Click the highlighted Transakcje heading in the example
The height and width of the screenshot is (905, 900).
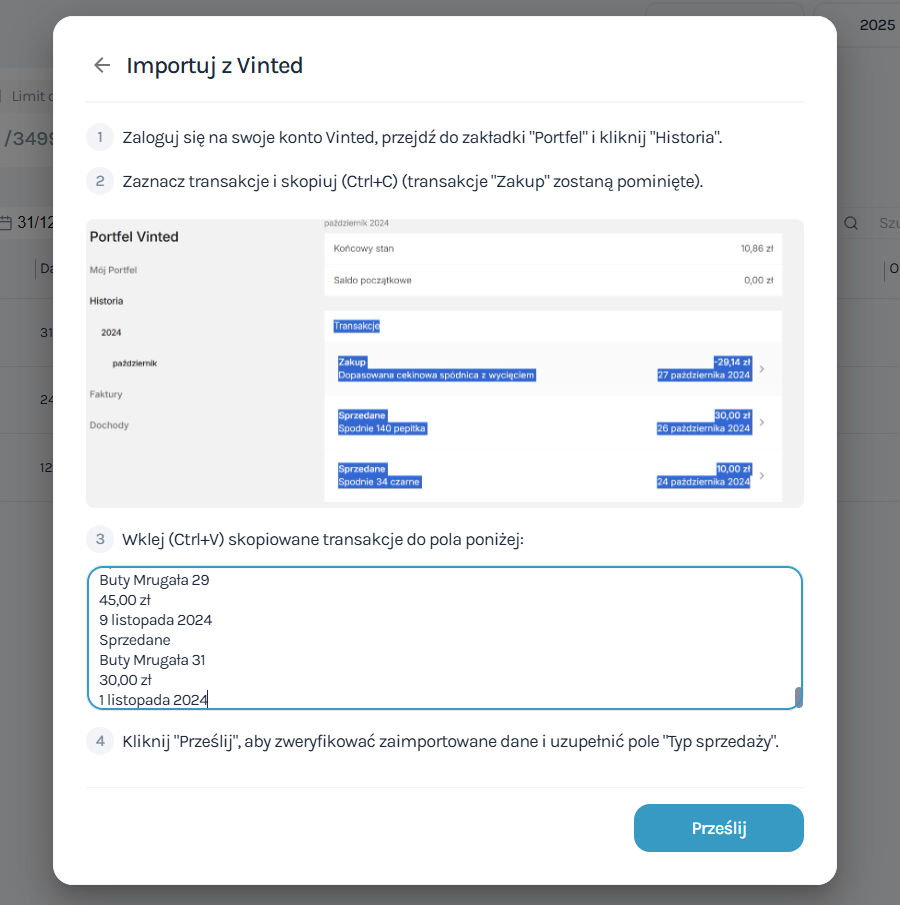point(357,326)
